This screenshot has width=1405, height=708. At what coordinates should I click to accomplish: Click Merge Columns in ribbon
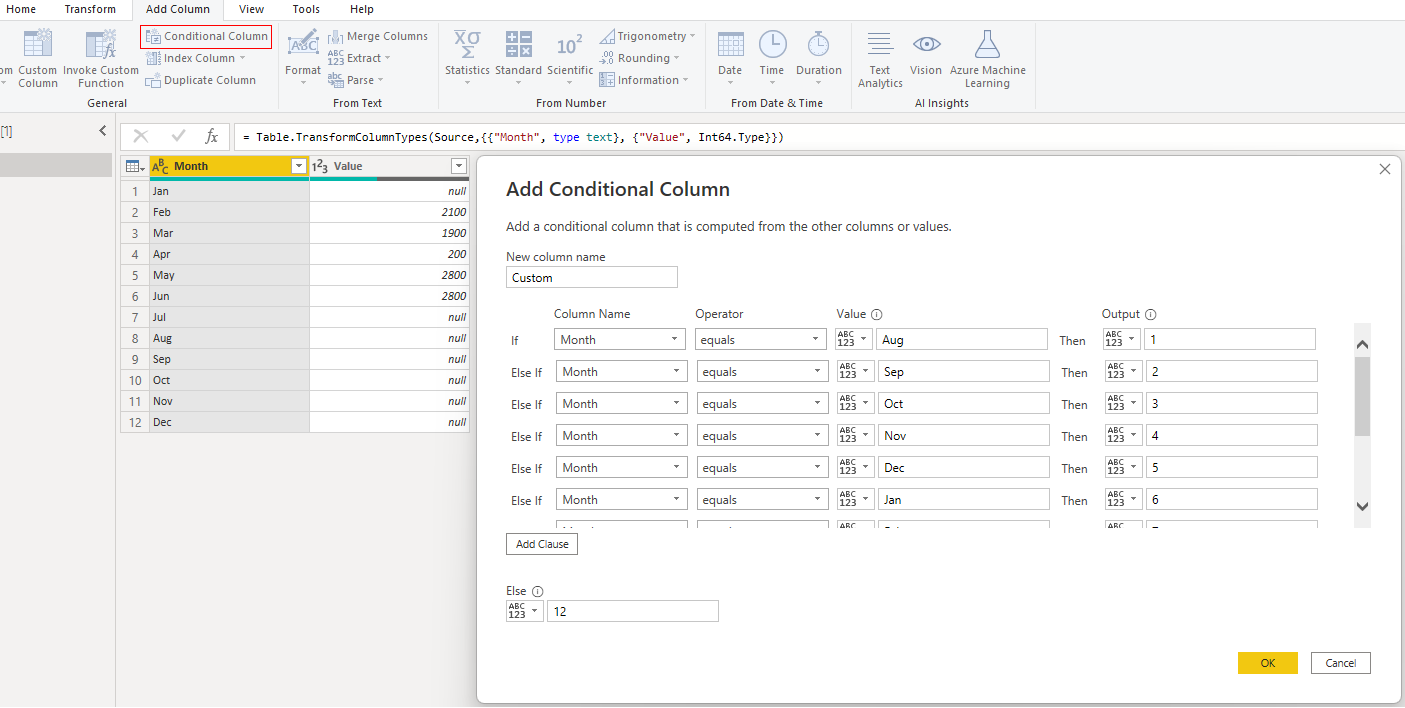pos(378,36)
